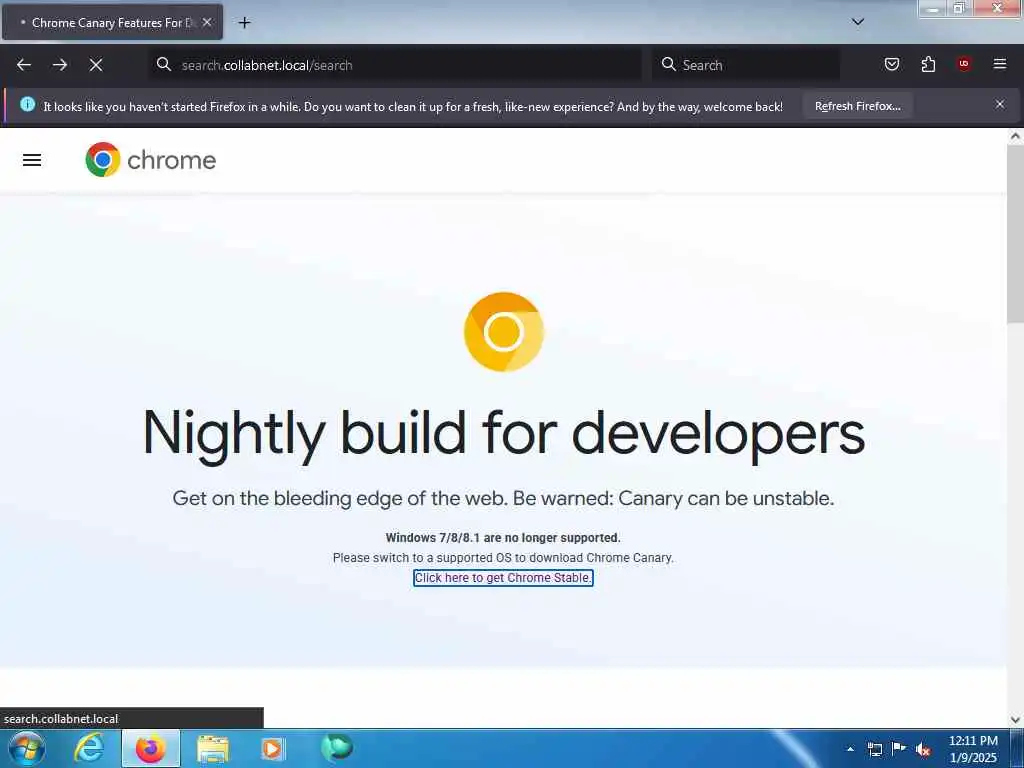Screen dimensions: 1024x768
Task: Click the Firefox taskbar icon
Action: [x=150, y=748]
